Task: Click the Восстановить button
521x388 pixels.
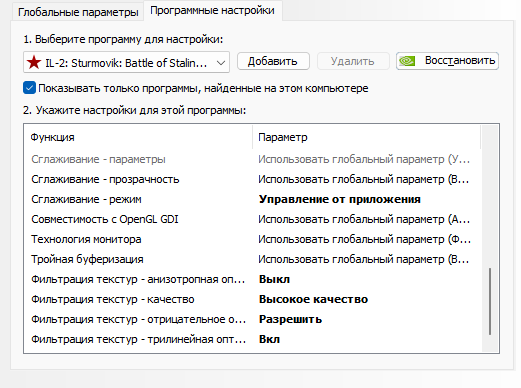Action: click(x=447, y=61)
